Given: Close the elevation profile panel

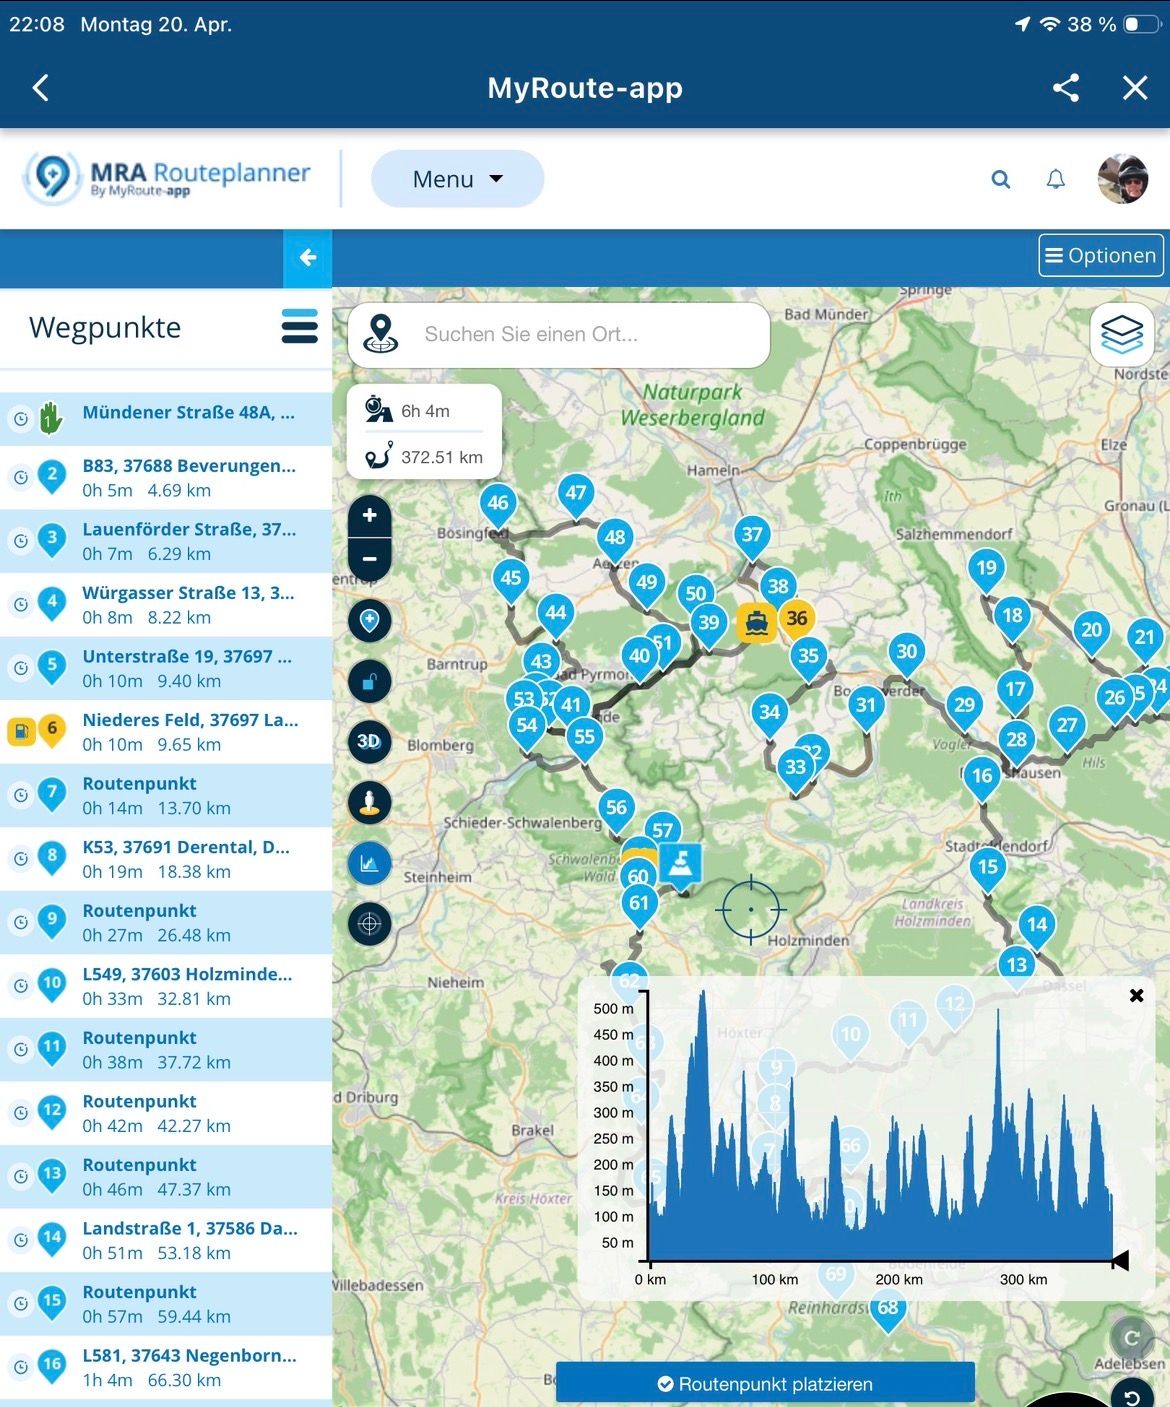Looking at the screenshot, I should 1136,996.
